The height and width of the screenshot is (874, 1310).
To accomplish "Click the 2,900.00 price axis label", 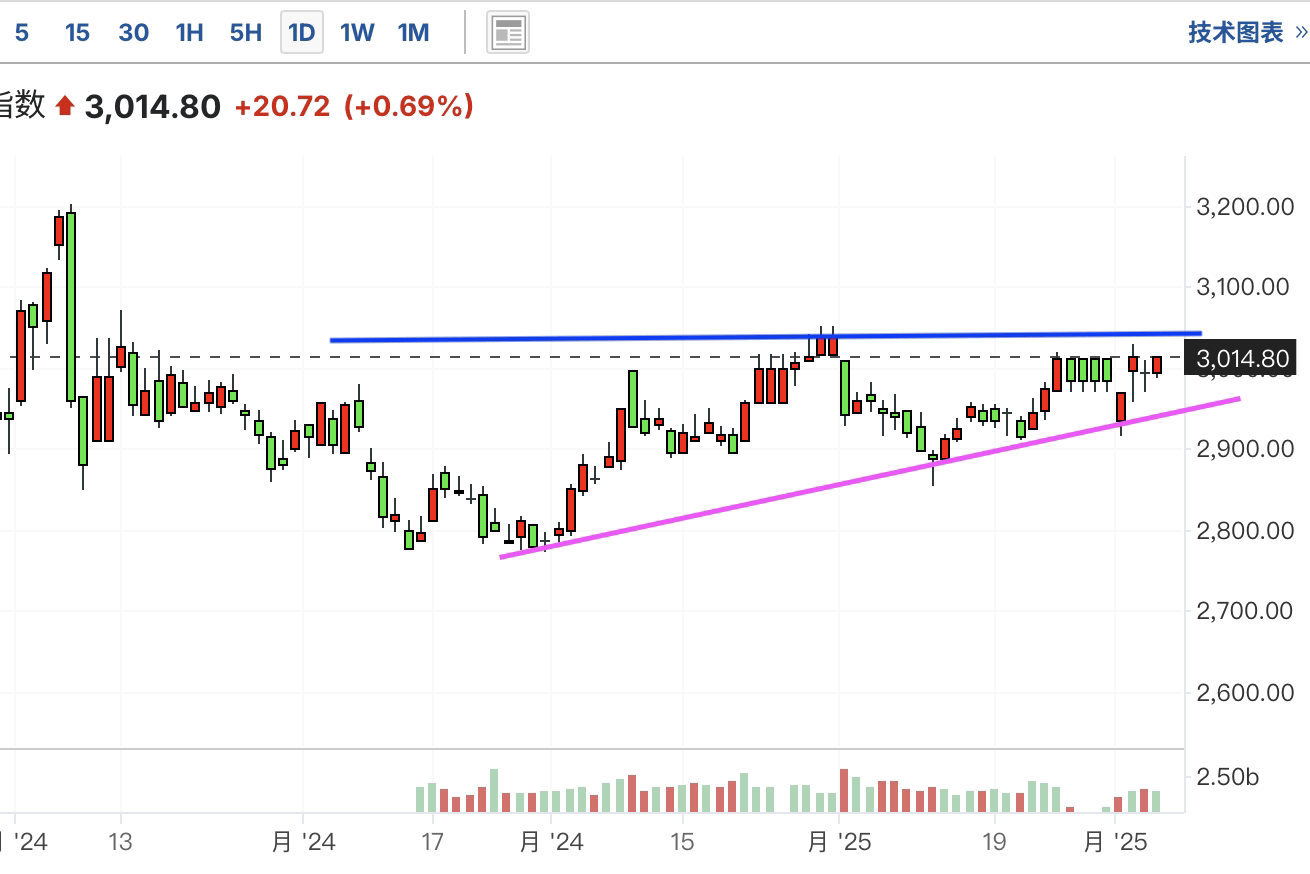I will tap(1244, 449).
